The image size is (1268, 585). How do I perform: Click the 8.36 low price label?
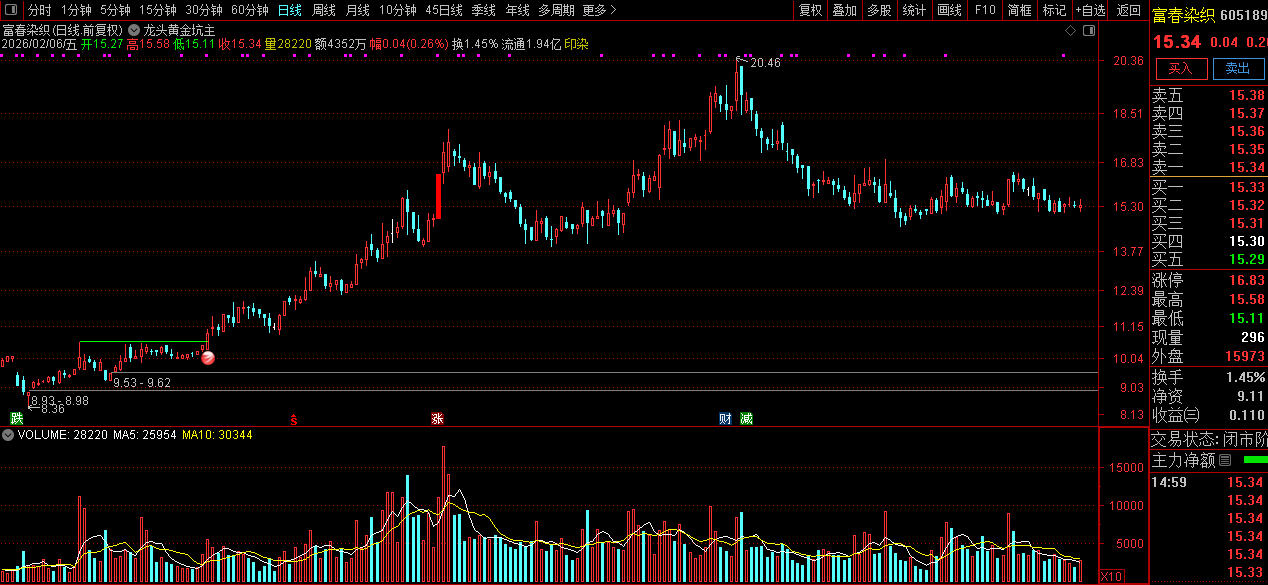(51, 408)
